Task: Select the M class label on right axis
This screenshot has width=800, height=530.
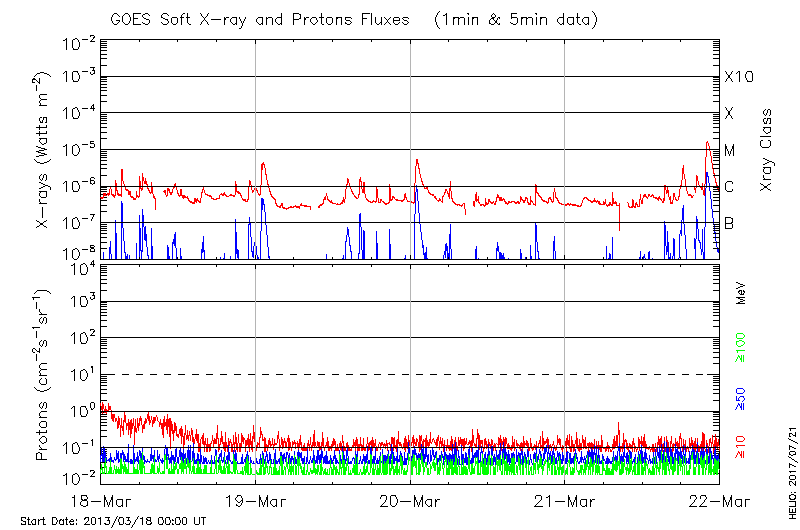Action: 730,150
